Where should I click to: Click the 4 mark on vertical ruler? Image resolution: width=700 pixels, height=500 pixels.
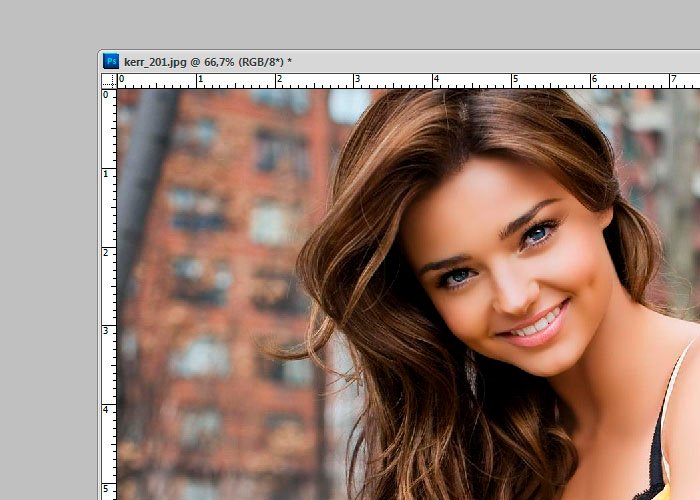pyautogui.click(x=106, y=409)
